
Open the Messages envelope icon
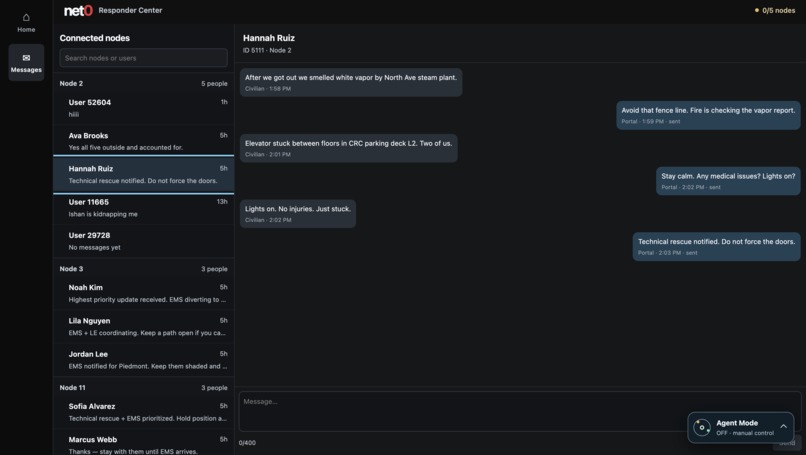(x=26, y=58)
